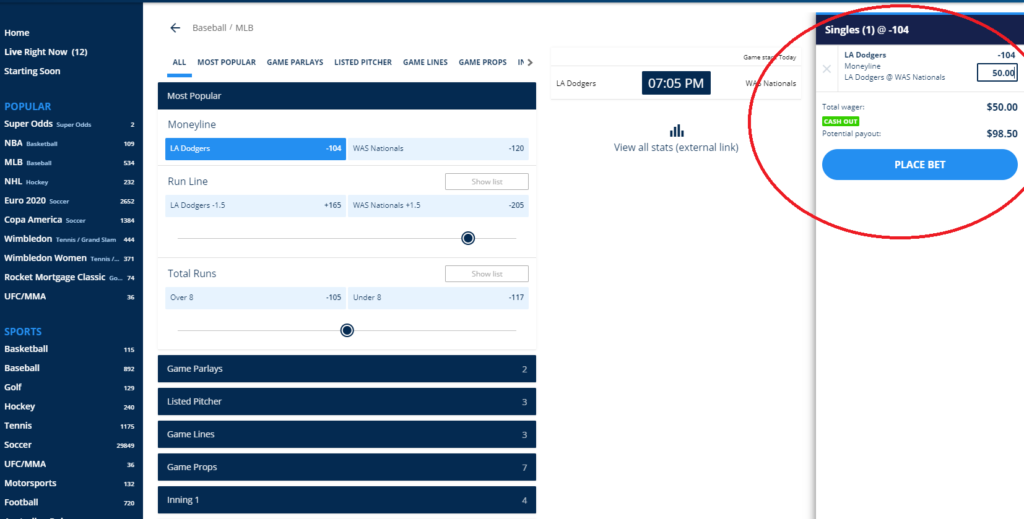Viewport: 1024px width, 519px height.
Task: Open Tennis under Sports
Action: tap(69, 426)
